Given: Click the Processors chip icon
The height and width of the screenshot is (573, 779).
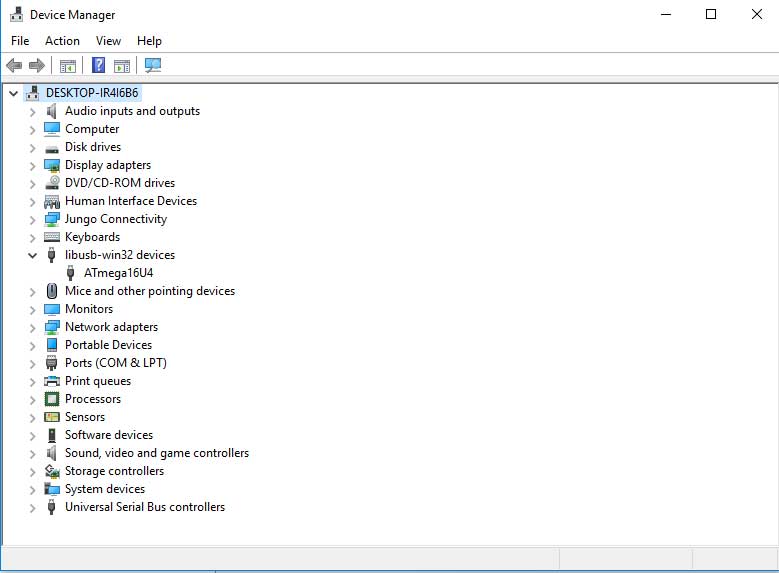Looking at the screenshot, I should (x=52, y=399).
